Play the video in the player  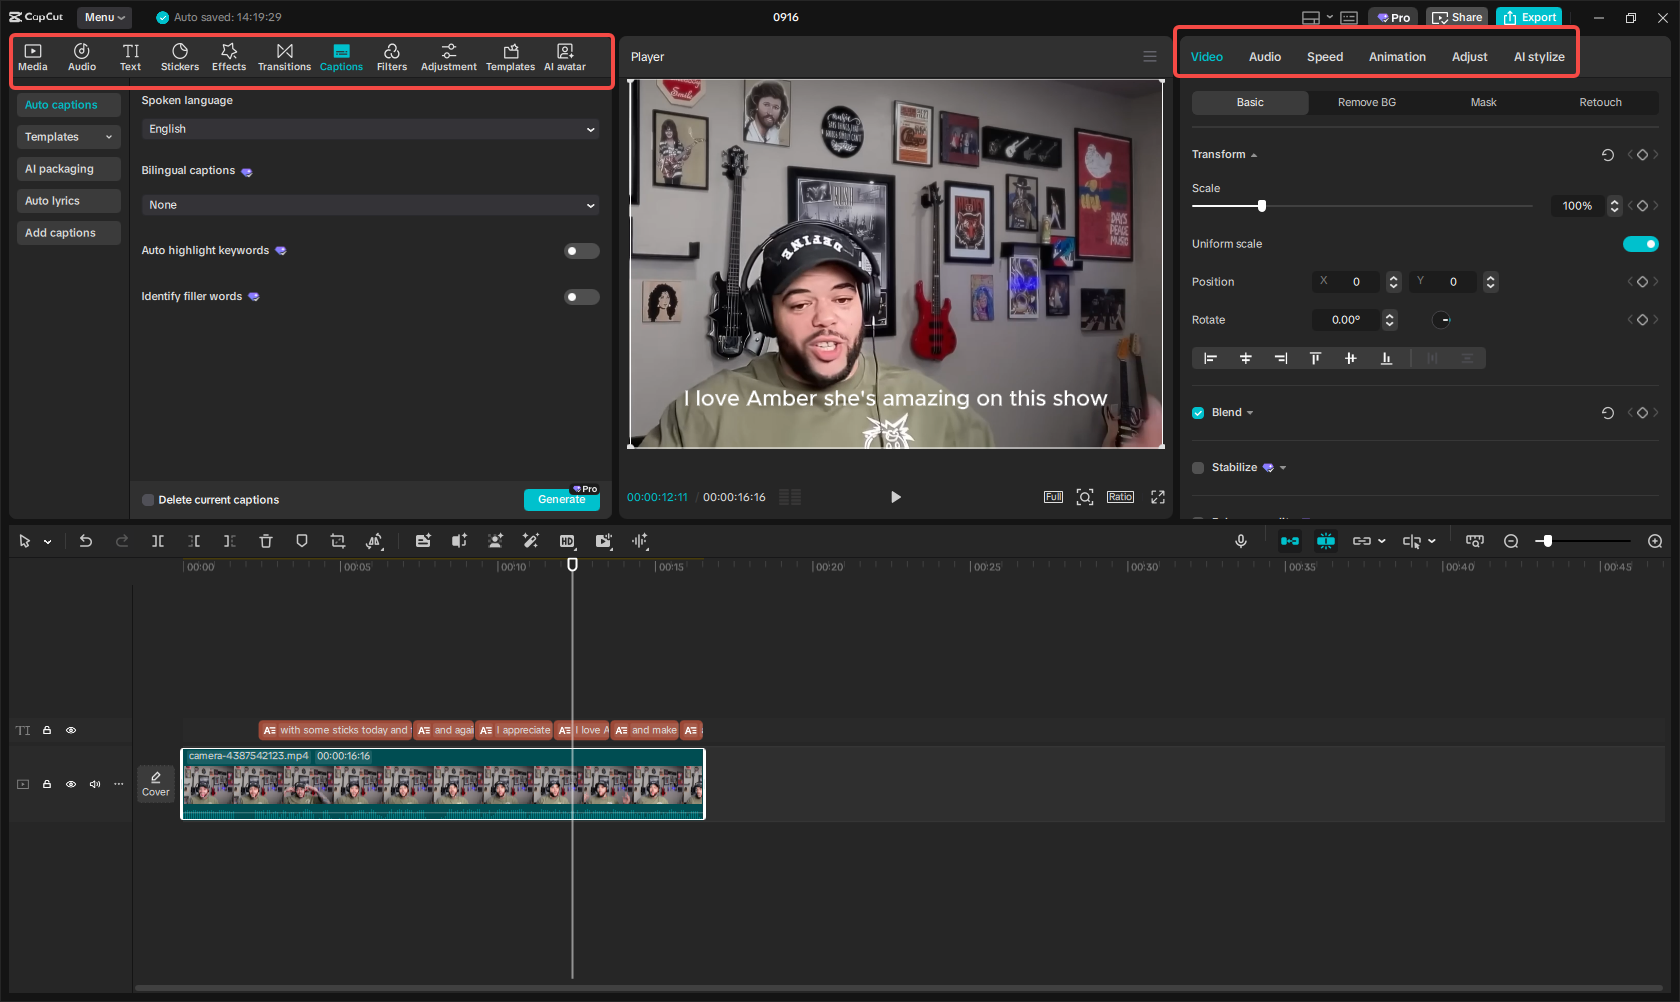[x=895, y=497]
